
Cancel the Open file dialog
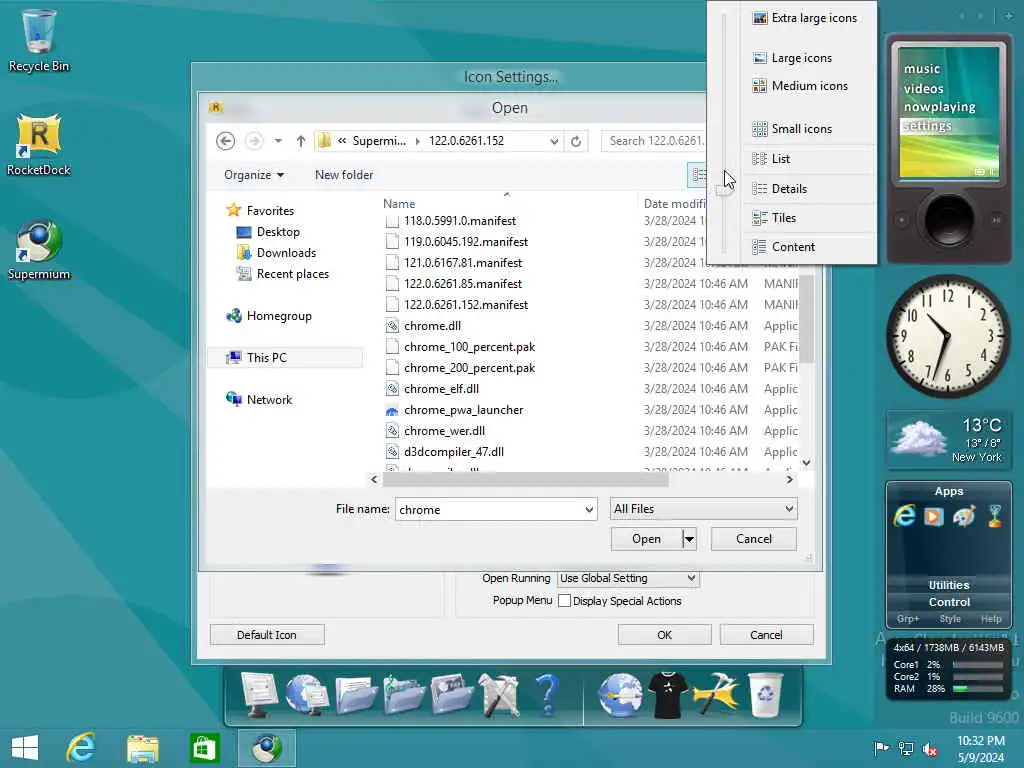click(754, 539)
